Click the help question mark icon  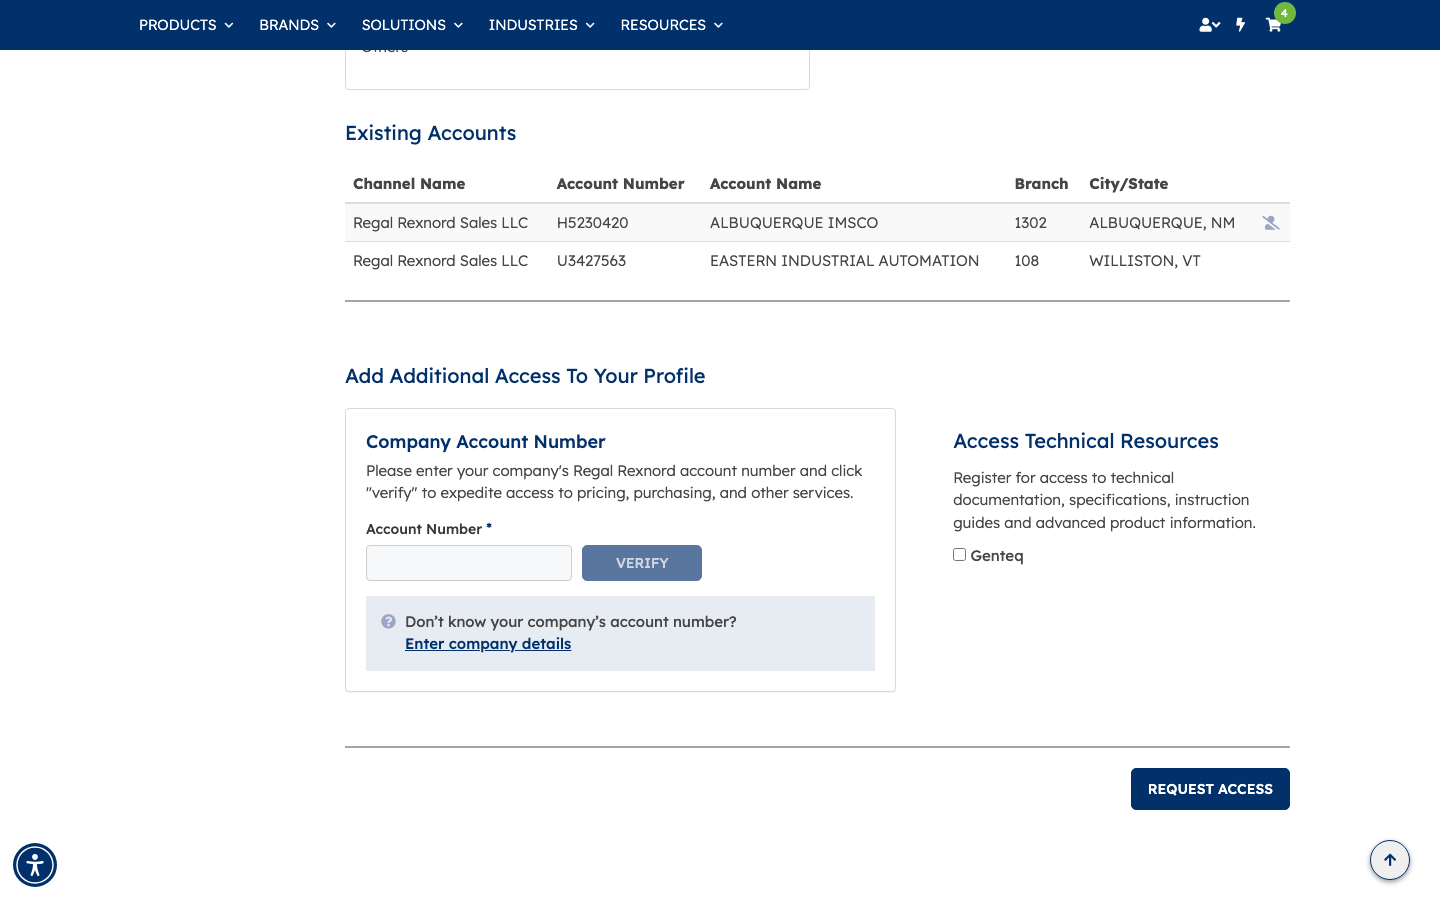coord(388,622)
